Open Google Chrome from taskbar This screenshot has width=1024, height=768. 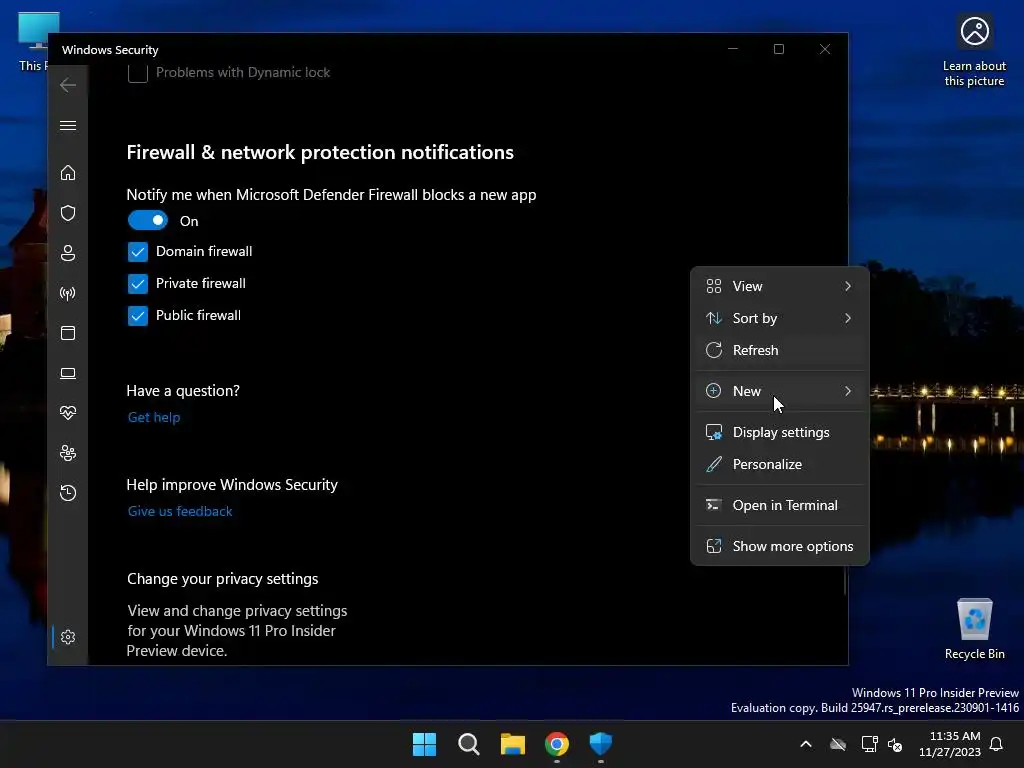(x=556, y=744)
